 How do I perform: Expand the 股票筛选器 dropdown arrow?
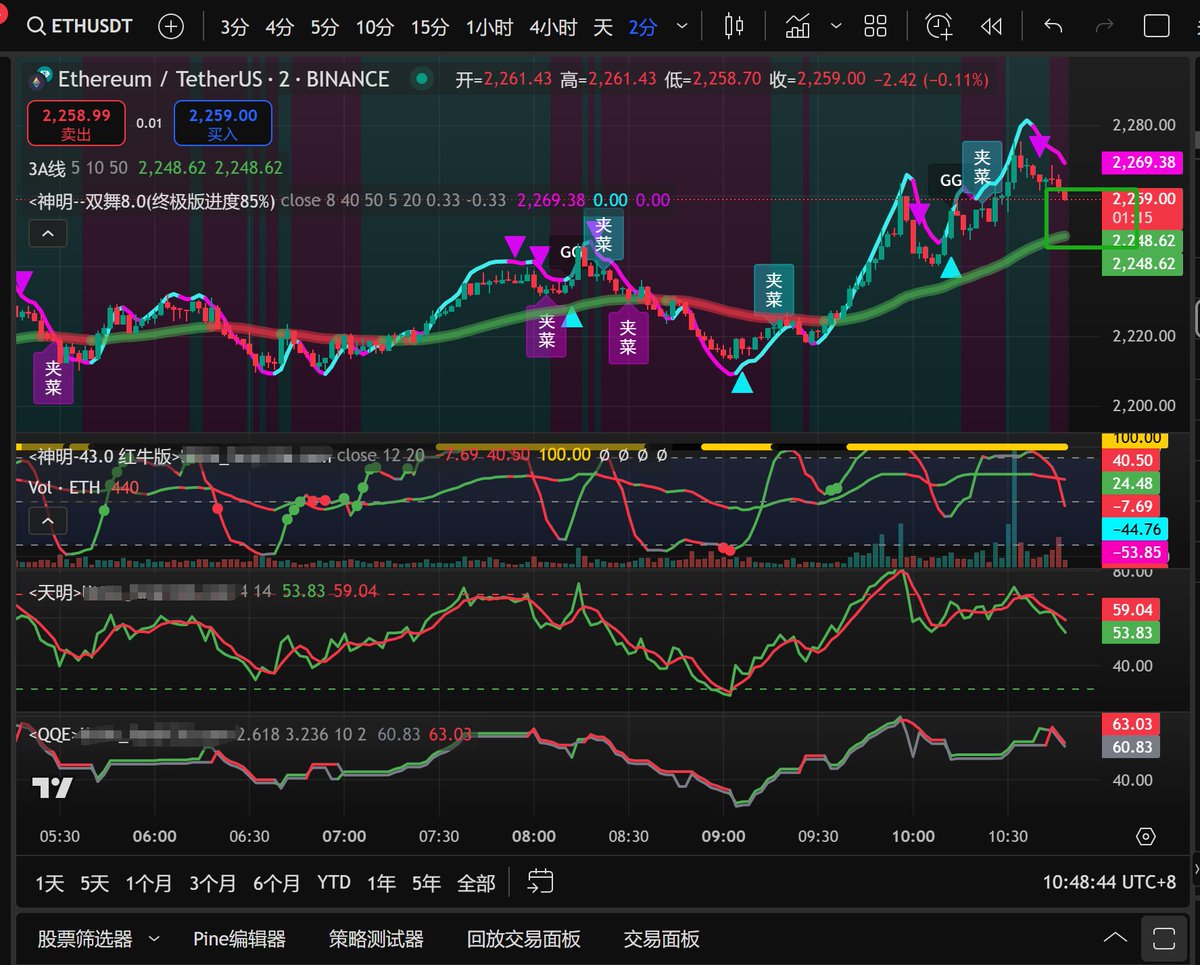click(x=154, y=939)
